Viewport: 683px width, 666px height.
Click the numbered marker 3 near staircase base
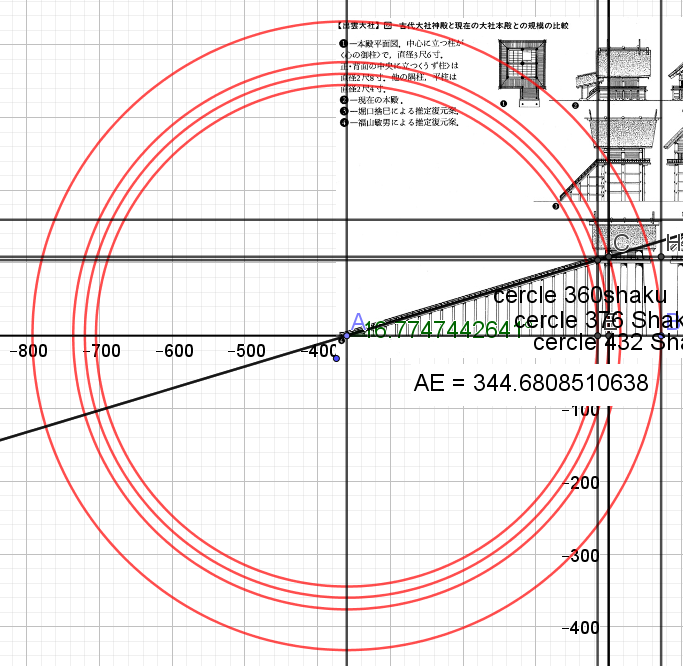point(555,207)
